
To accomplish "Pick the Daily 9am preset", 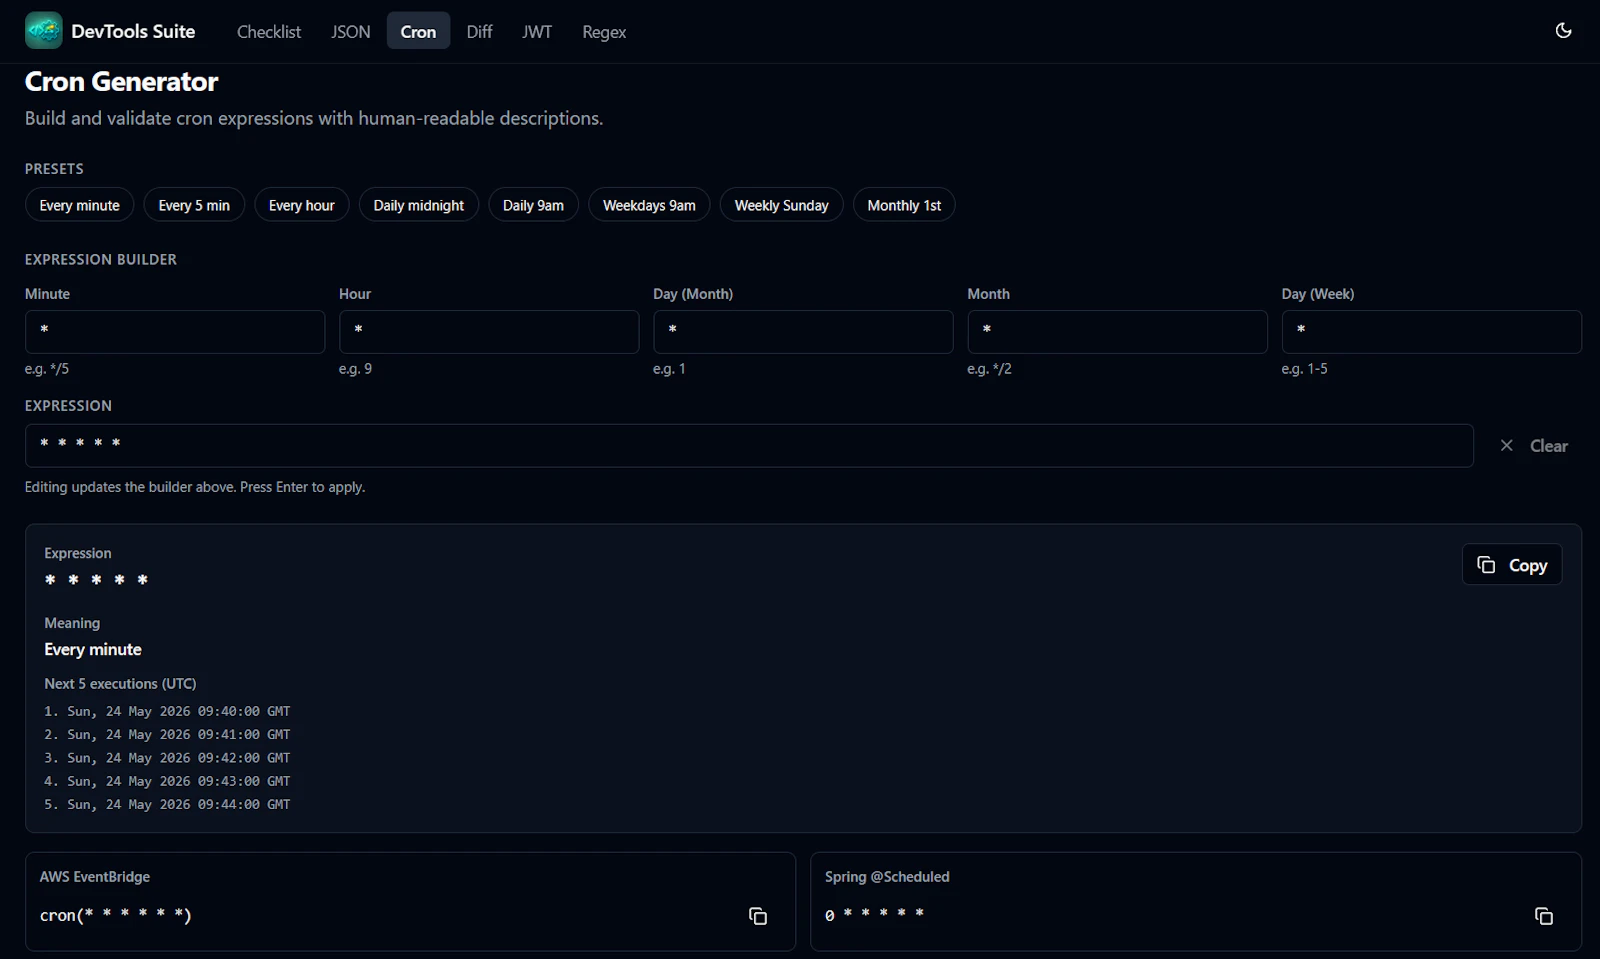I will (x=533, y=205).
